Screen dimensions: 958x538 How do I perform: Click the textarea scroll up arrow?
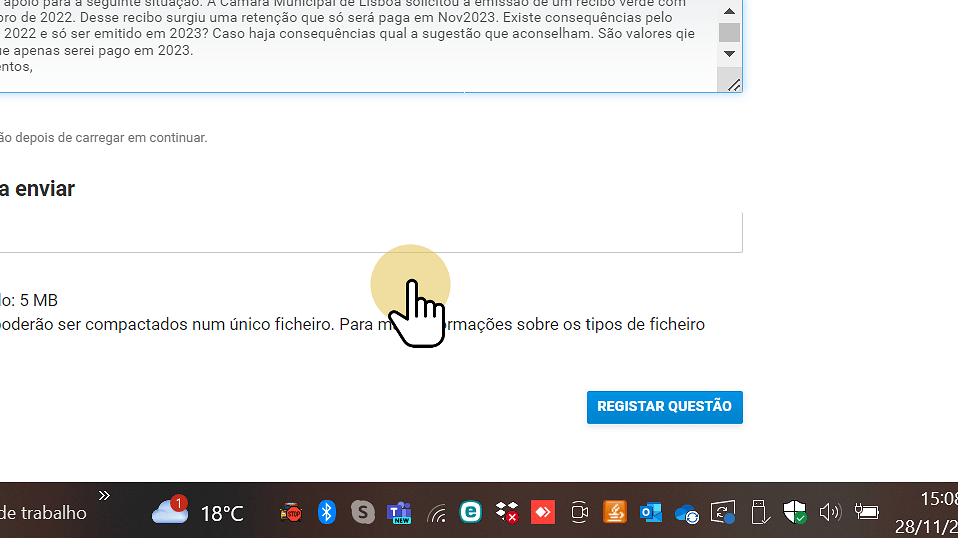(x=729, y=11)
